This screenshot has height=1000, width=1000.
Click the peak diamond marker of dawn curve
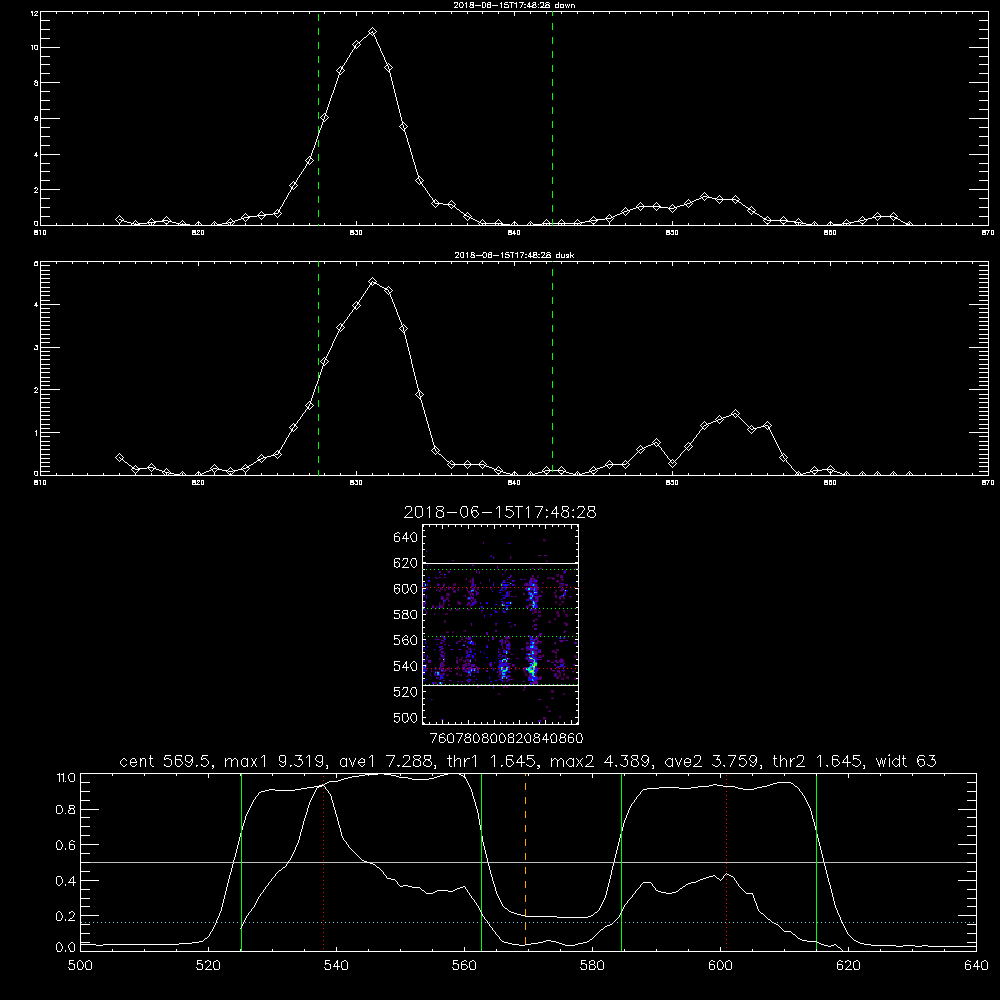pos(372,31)
